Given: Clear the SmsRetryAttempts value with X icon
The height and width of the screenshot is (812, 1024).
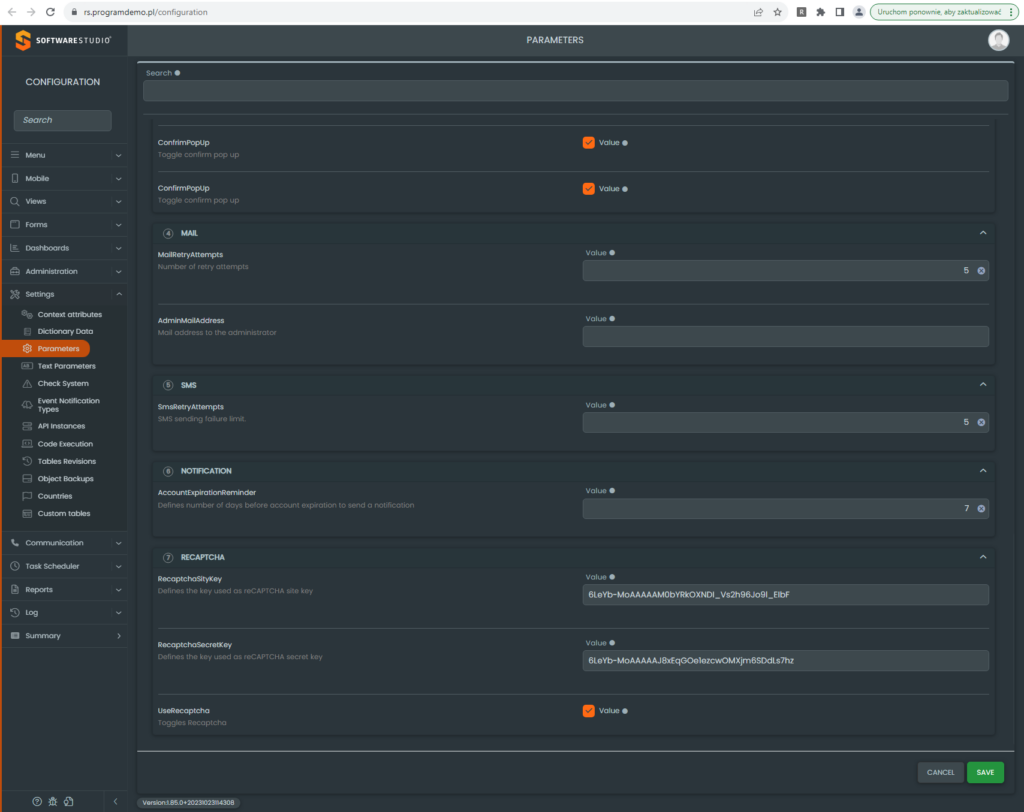Looking at the screenshot, I should [x=981, y=423].
